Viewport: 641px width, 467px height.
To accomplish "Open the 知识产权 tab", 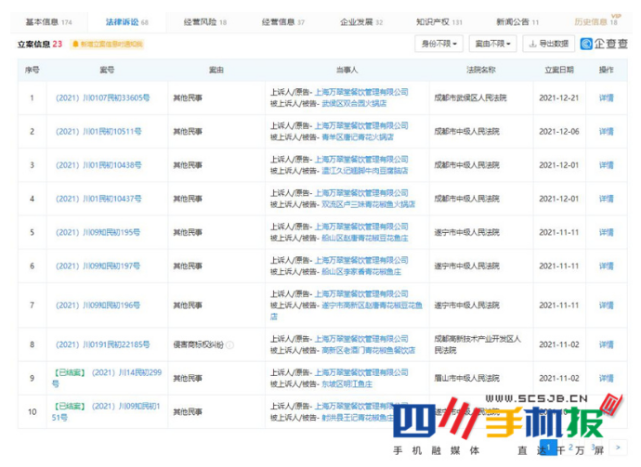I will [439, 22].
